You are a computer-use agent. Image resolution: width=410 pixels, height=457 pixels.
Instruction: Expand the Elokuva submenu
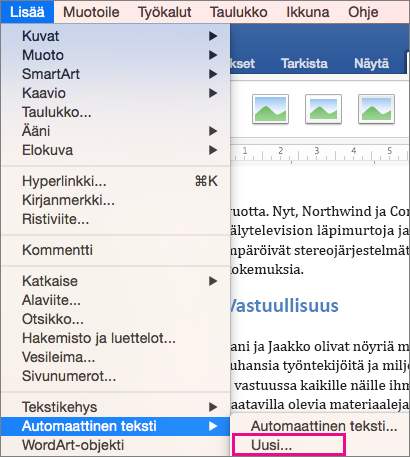(115, 150)
